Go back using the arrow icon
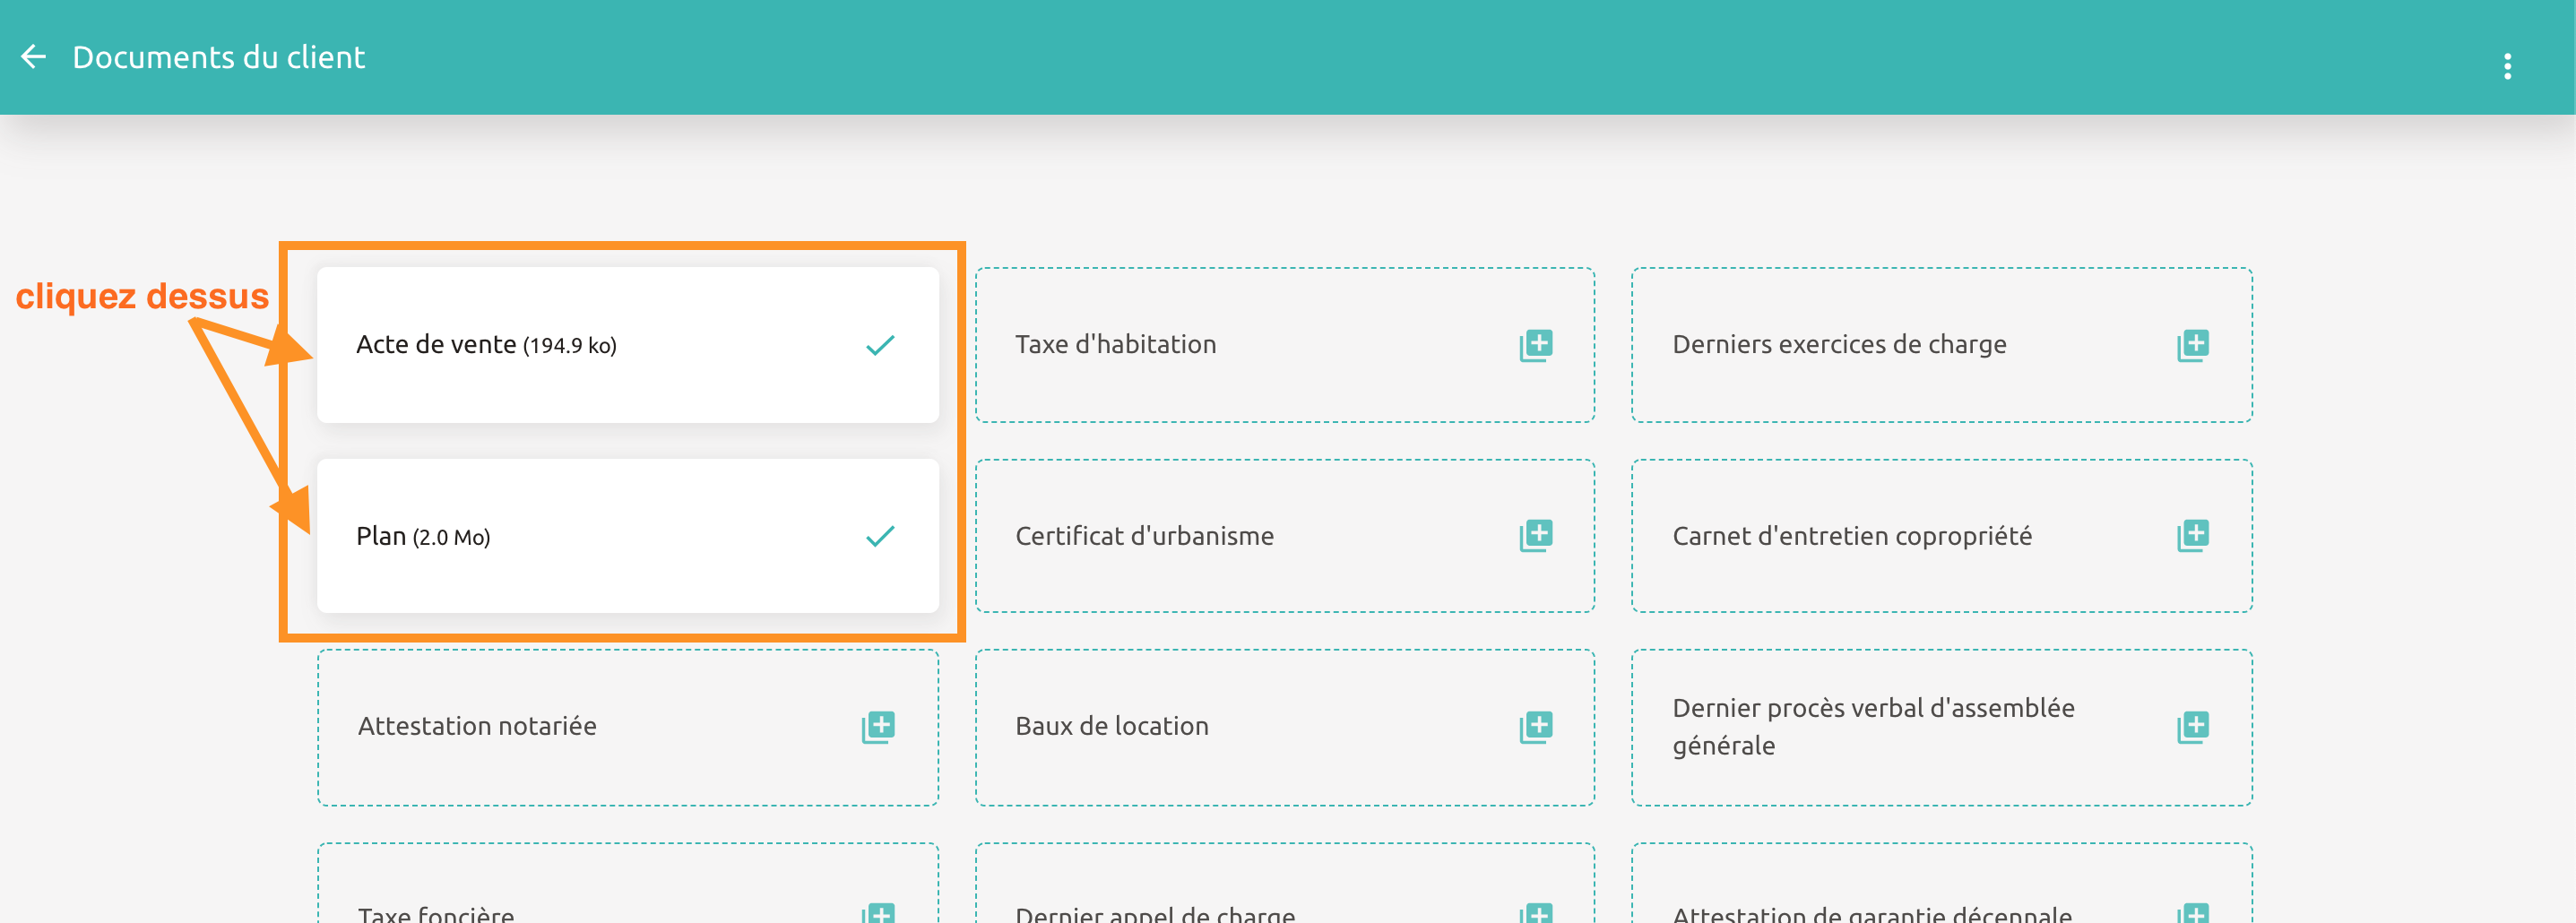The image size is (2576, 923). (x=34, y=57)
